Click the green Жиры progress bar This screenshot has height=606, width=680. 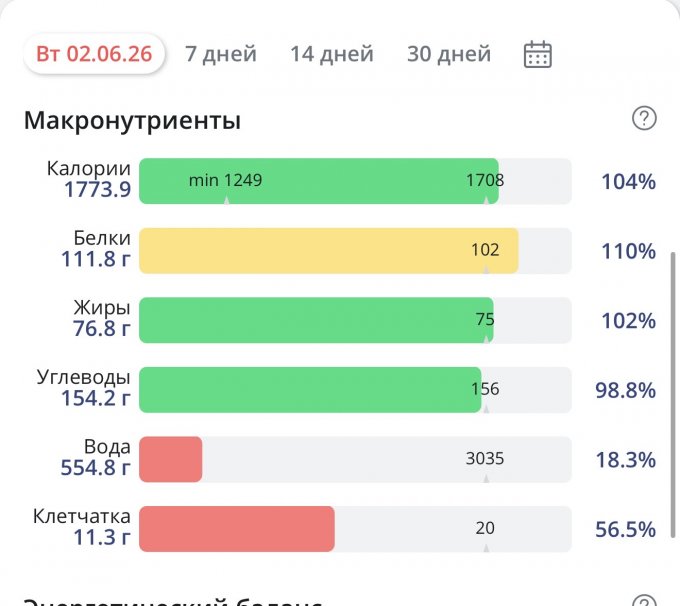316,320
